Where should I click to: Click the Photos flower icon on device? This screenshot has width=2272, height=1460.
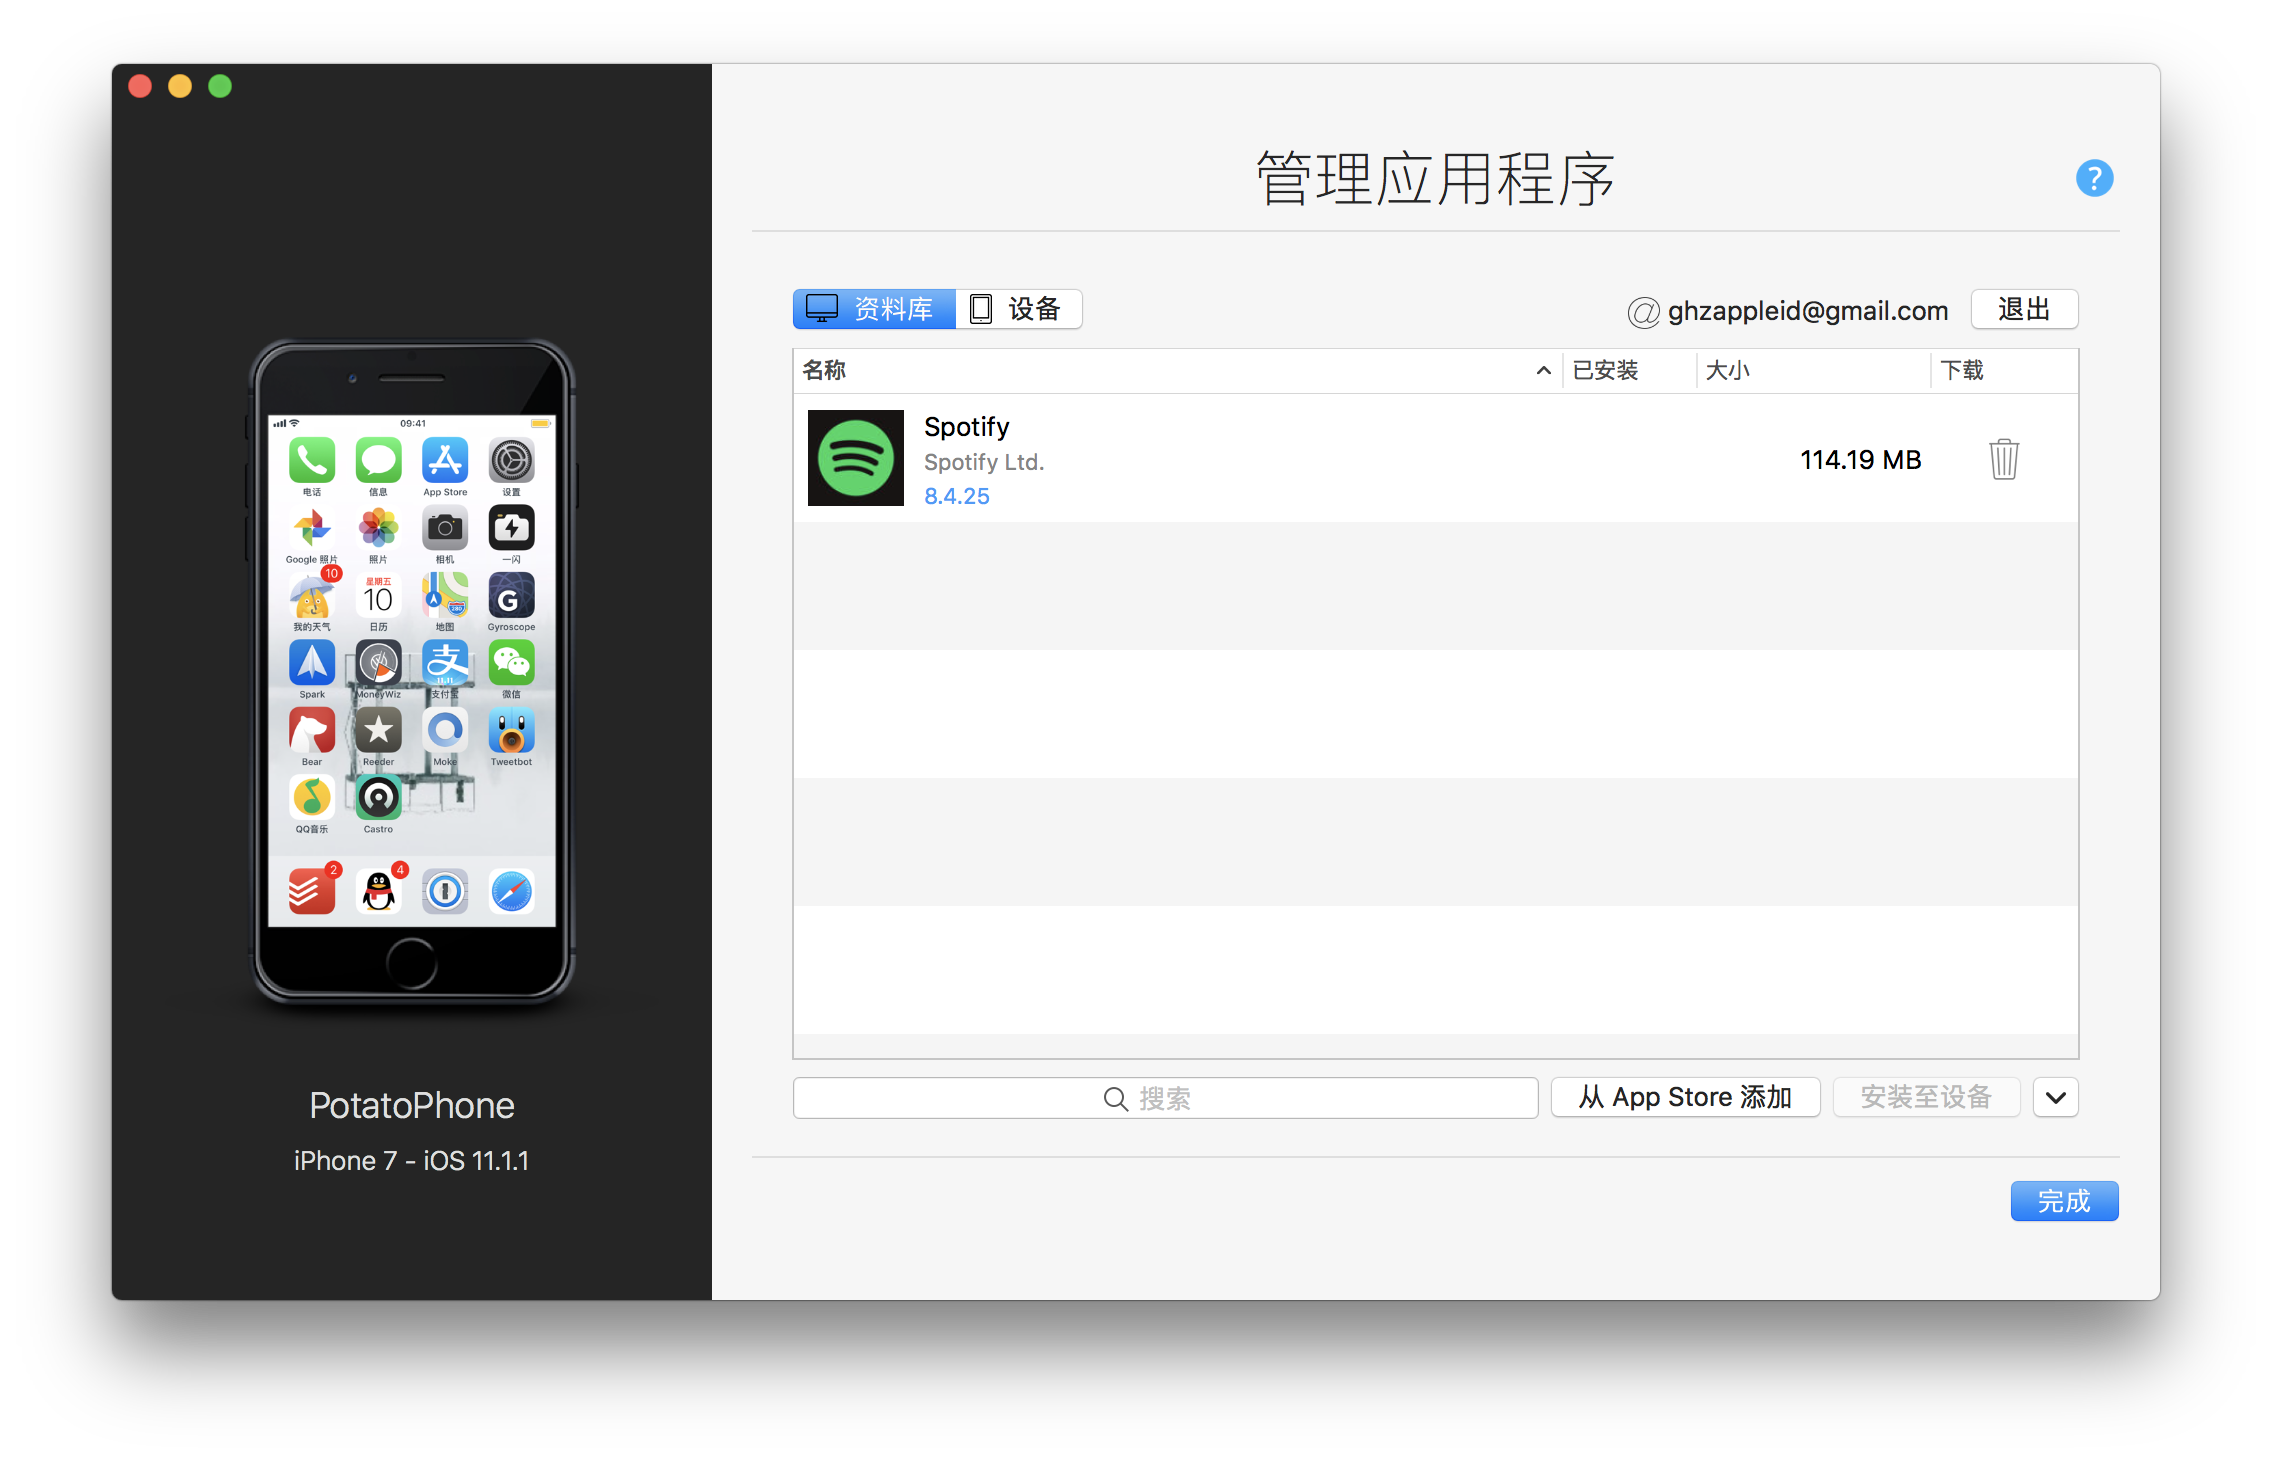pyautogui.click(x=378, y=528)
